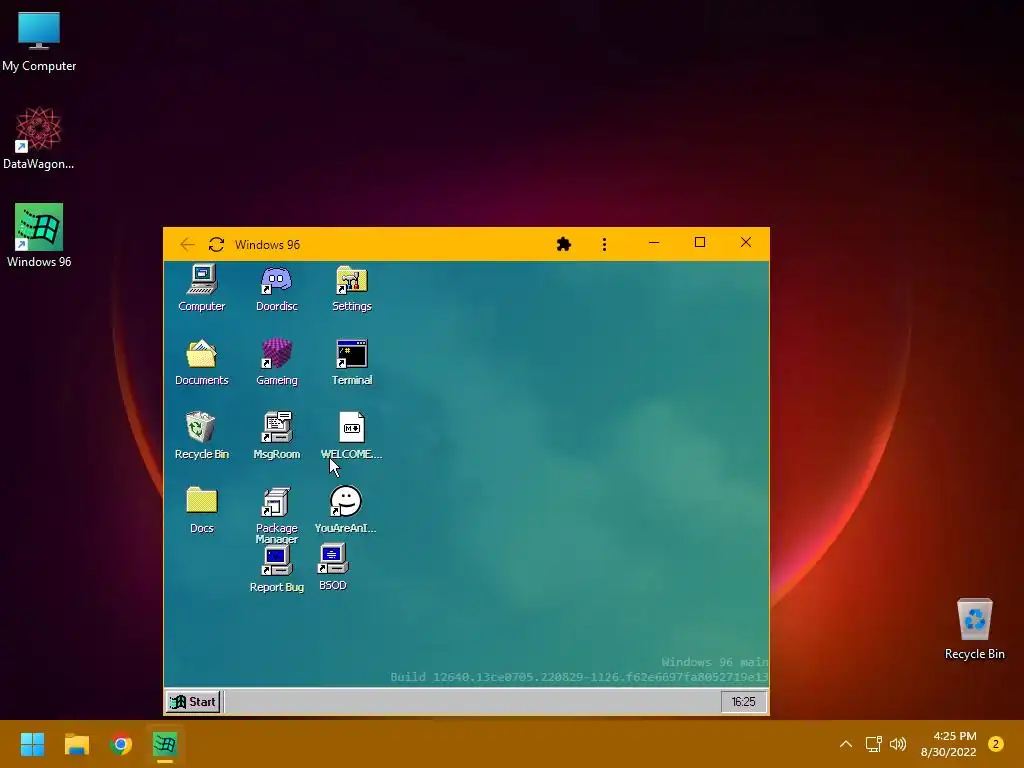Select the WELCOME markdown file
This screenshot has width=1024, height=768.
click(x=351, y=436)
